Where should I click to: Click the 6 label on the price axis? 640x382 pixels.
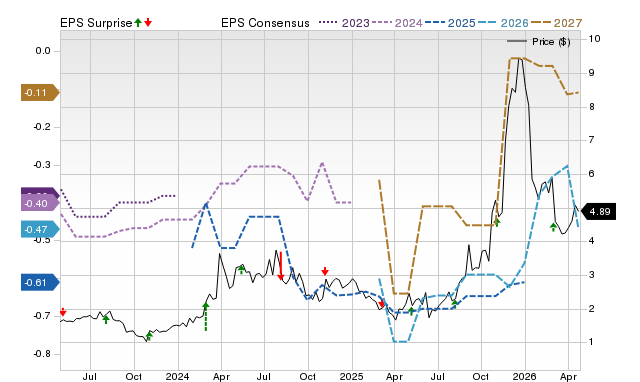pos(591,174)
